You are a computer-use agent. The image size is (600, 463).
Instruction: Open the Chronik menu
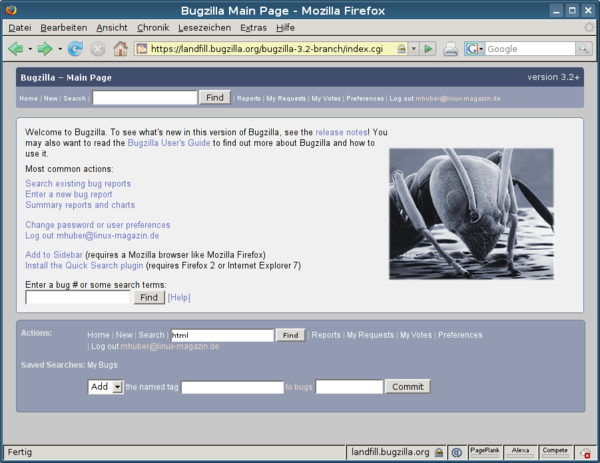coord(153,28)
